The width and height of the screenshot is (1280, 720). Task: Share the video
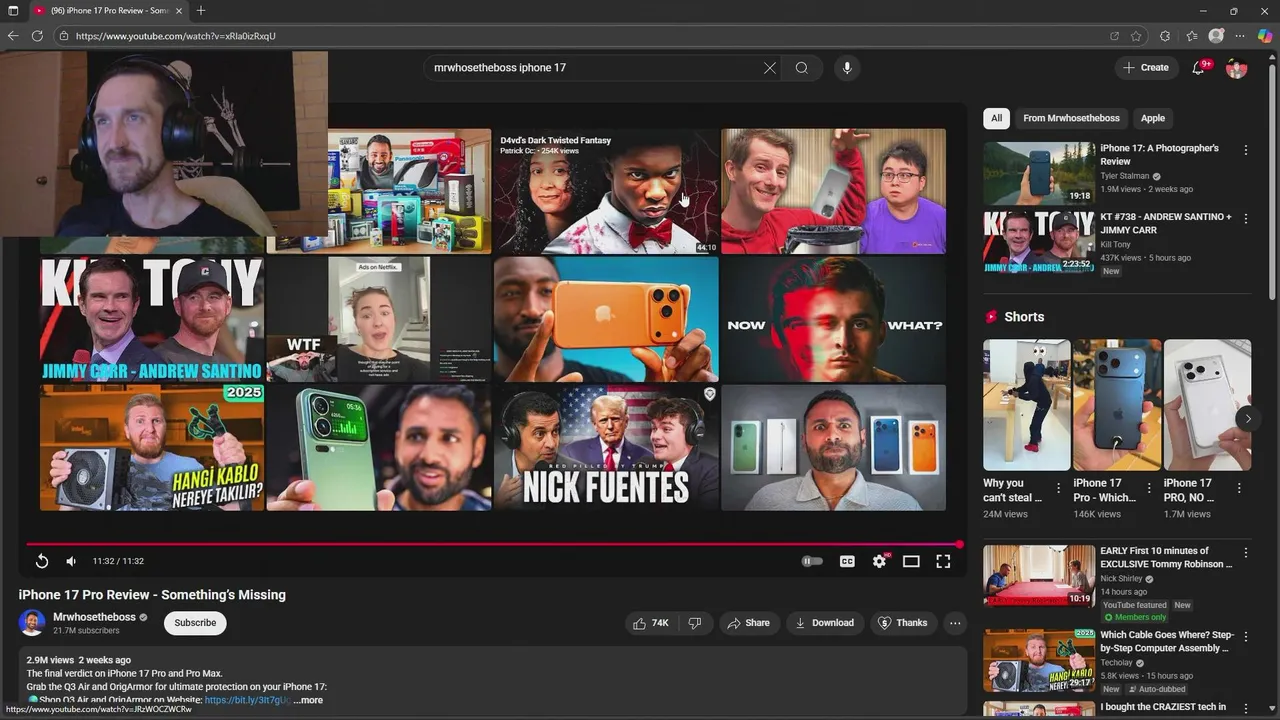click(748, 623)
